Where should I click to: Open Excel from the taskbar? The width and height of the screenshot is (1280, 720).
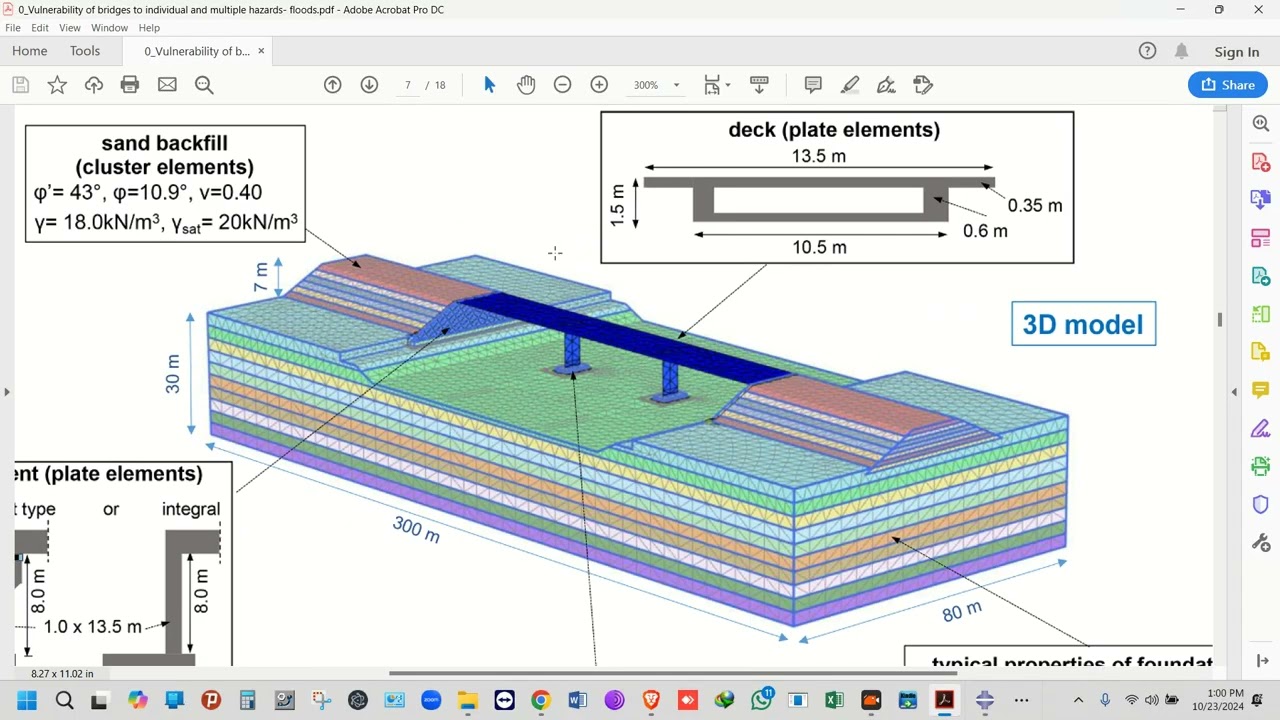(x=834, y=700)
